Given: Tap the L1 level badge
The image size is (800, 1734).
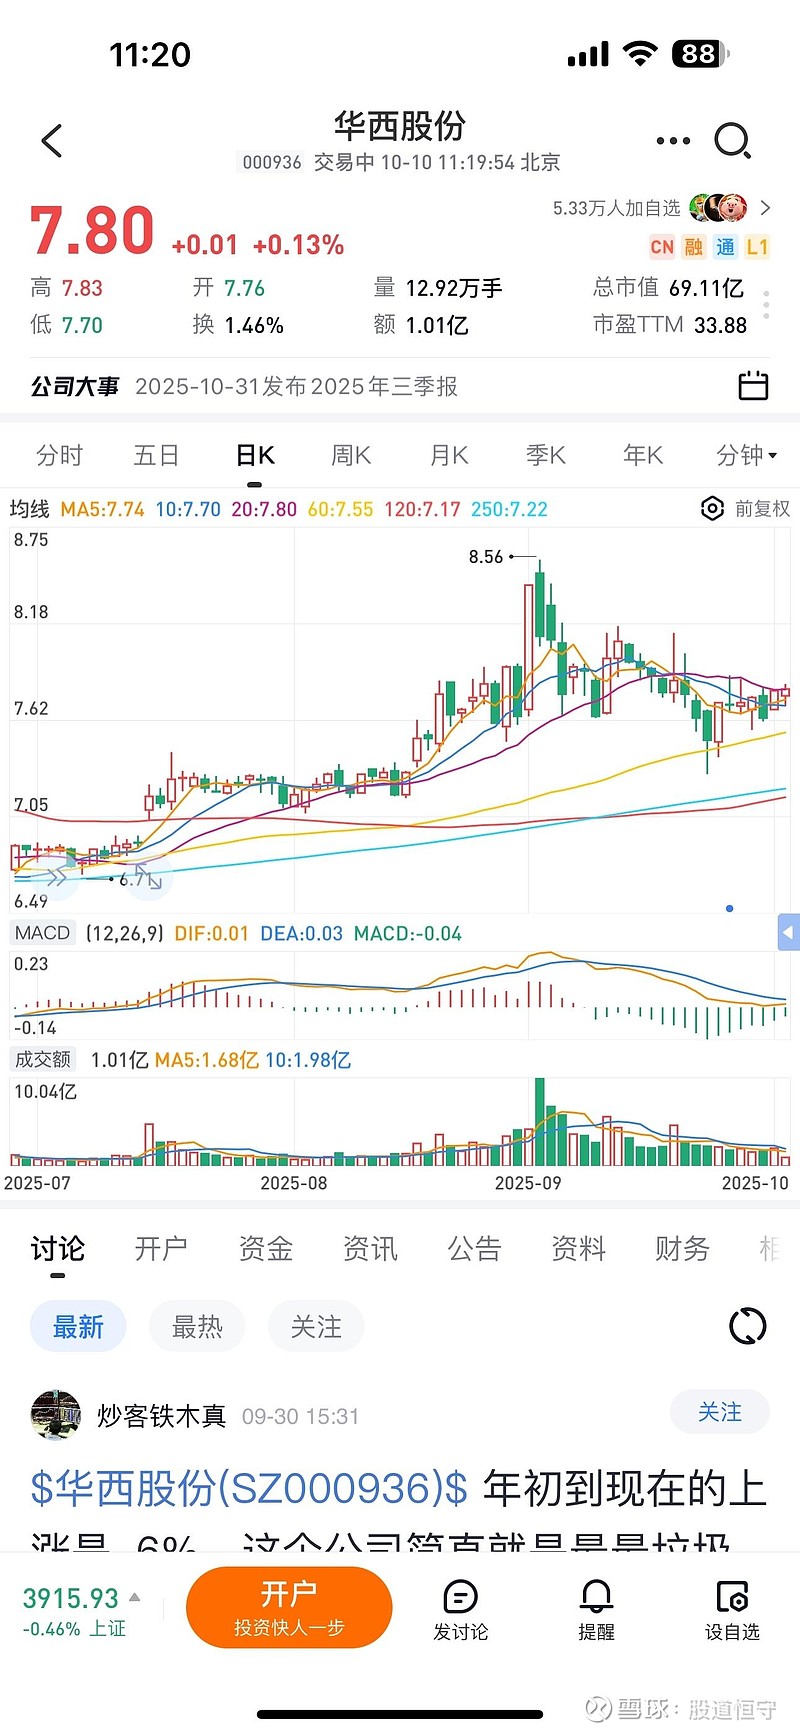Looking at the screenshot, I should [757, 247].
